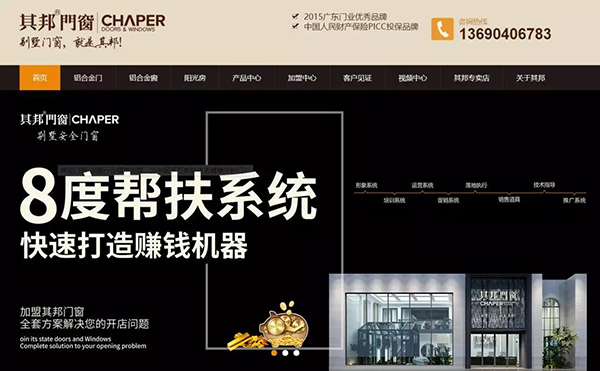This screenshot has height=371, width=600.
Task: Go to 阳光房 menu item
Action: (195, 78)
